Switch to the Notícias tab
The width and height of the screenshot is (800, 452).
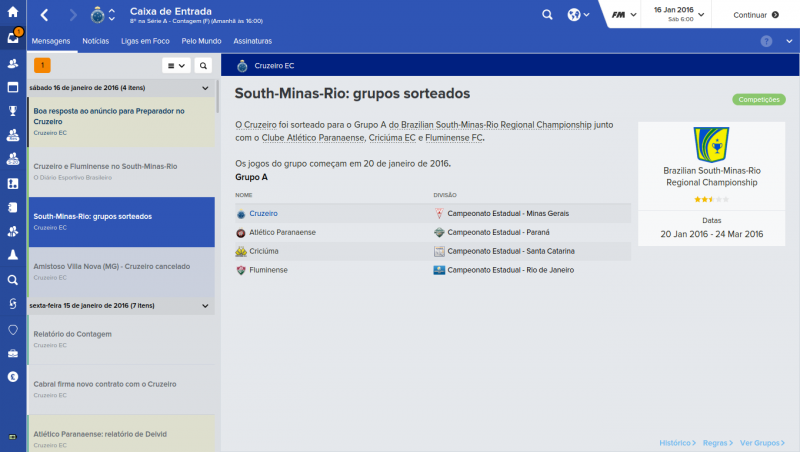96,41
